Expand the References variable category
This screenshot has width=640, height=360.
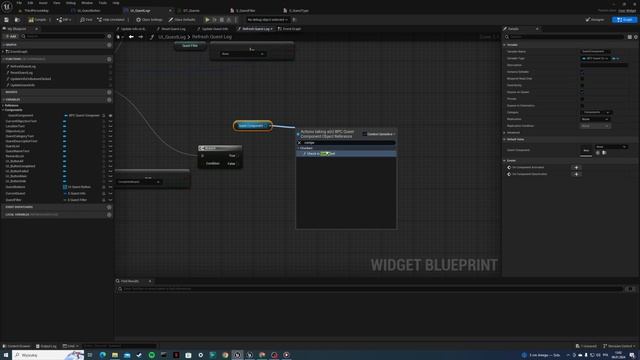(x=3, y=105)
